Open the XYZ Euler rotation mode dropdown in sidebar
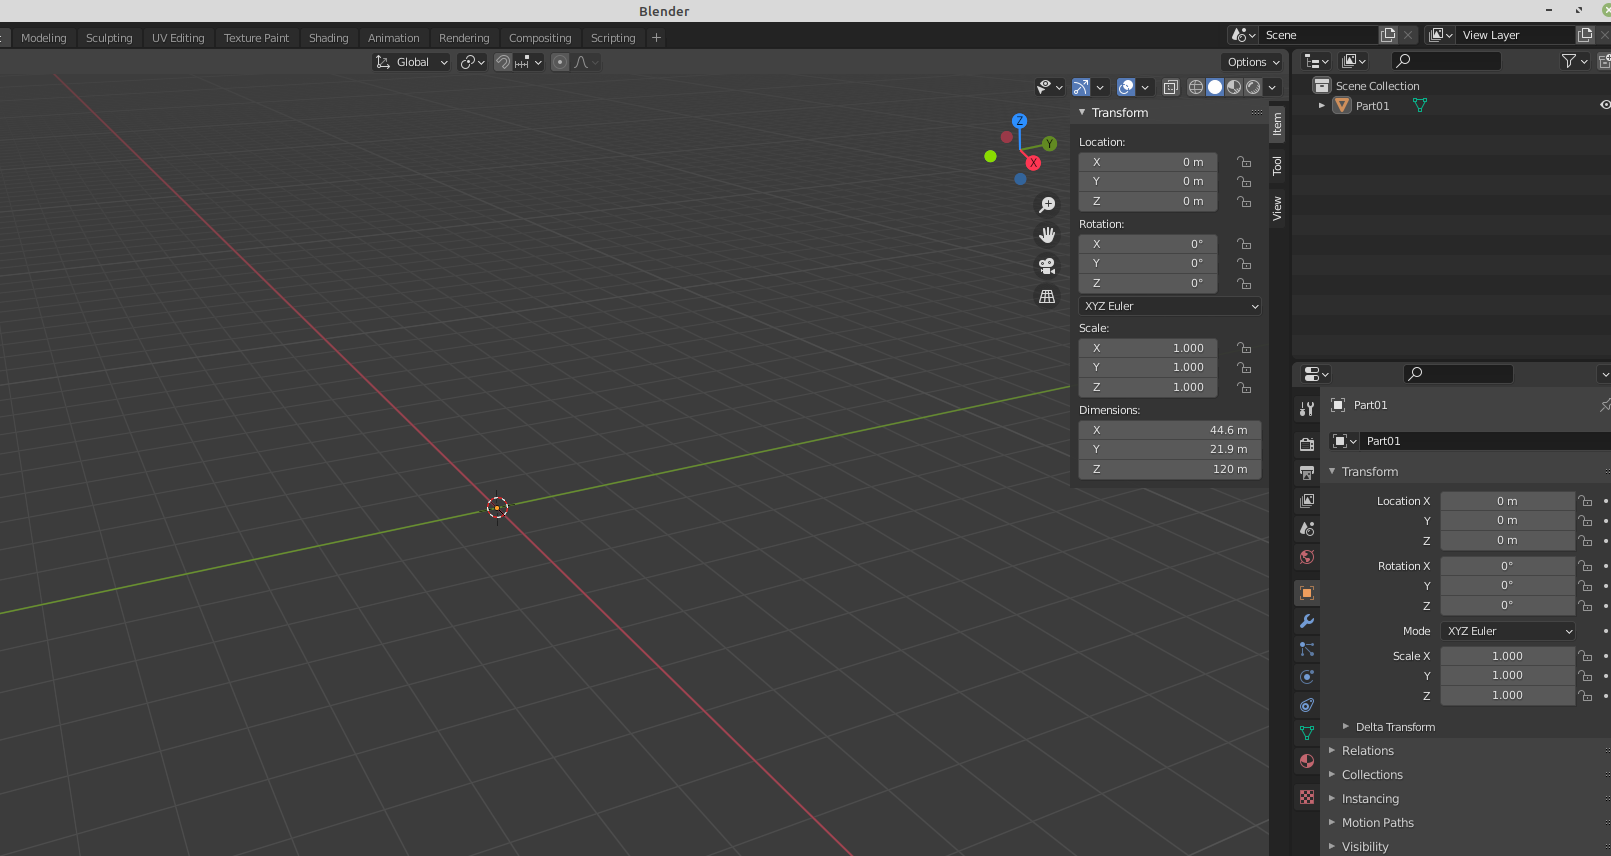Image resolution: width=1611 pixels, height=856 pixels. (1169, 306)
